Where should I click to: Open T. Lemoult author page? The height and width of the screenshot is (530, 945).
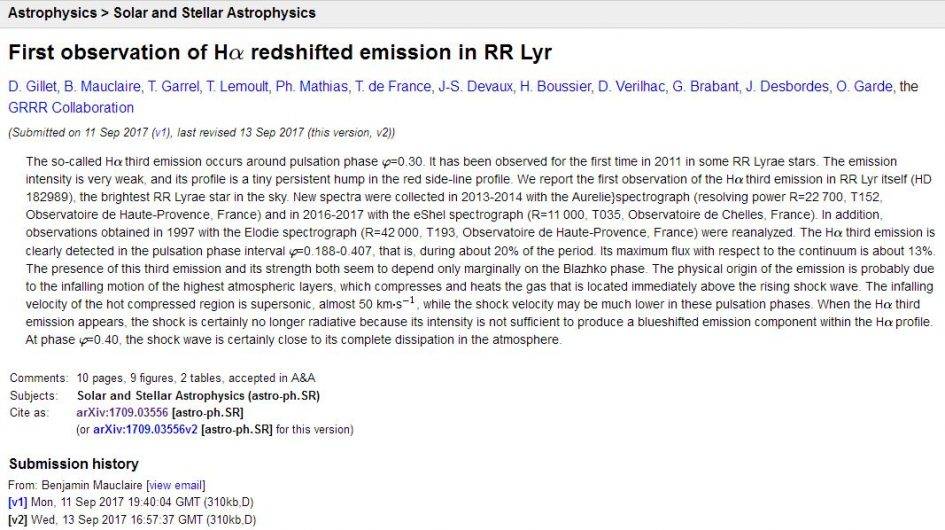coord(237,87)
